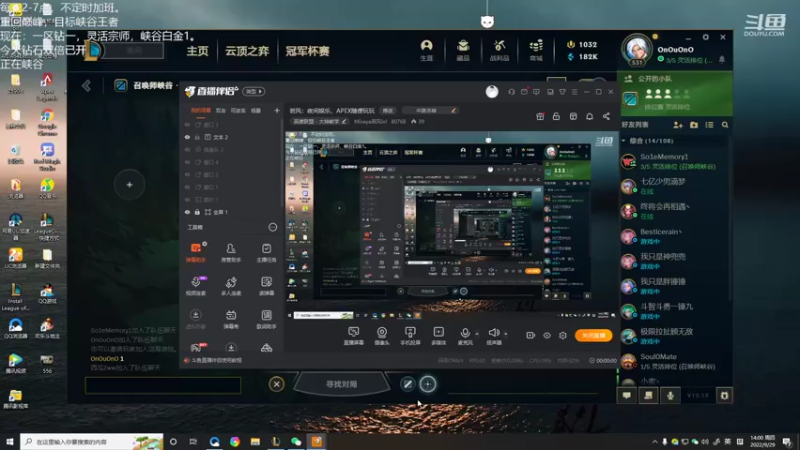Click lobby chat input field in League client

tap(163, 385)
